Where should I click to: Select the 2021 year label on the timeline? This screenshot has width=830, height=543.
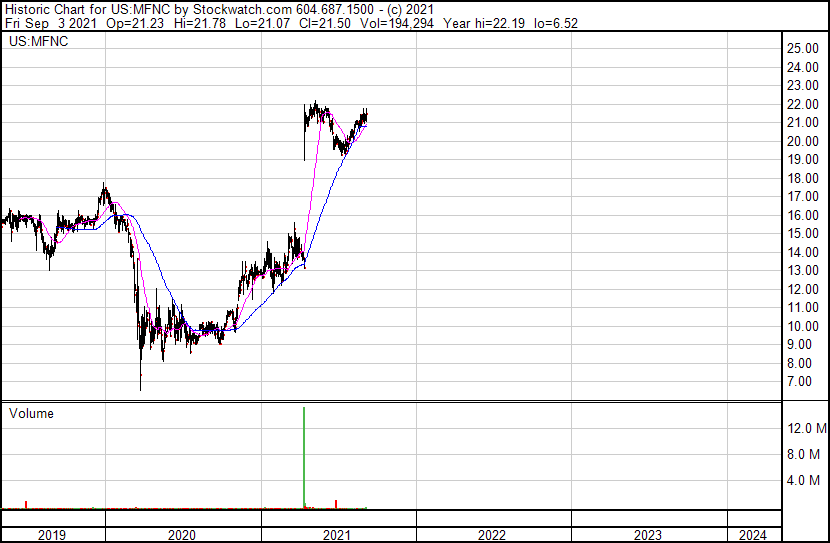338,534
